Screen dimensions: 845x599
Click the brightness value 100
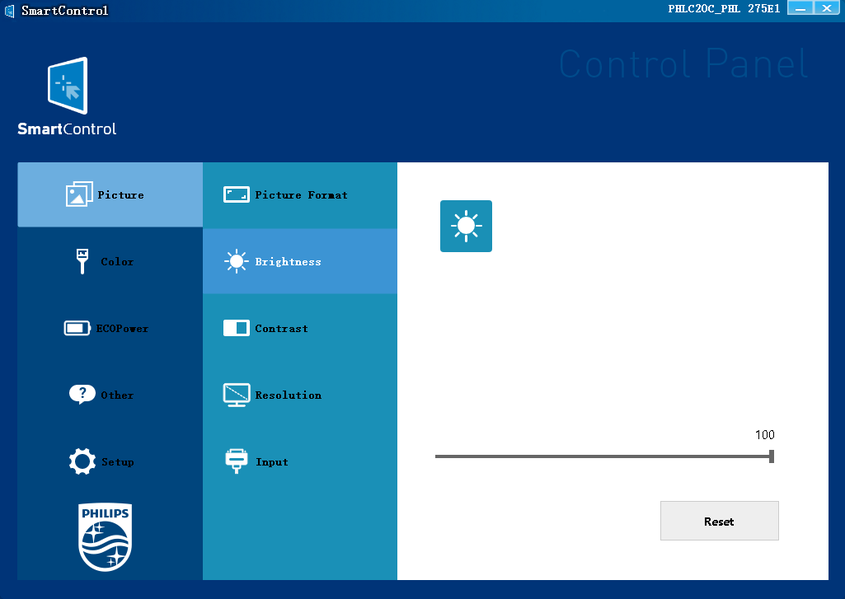765,435
